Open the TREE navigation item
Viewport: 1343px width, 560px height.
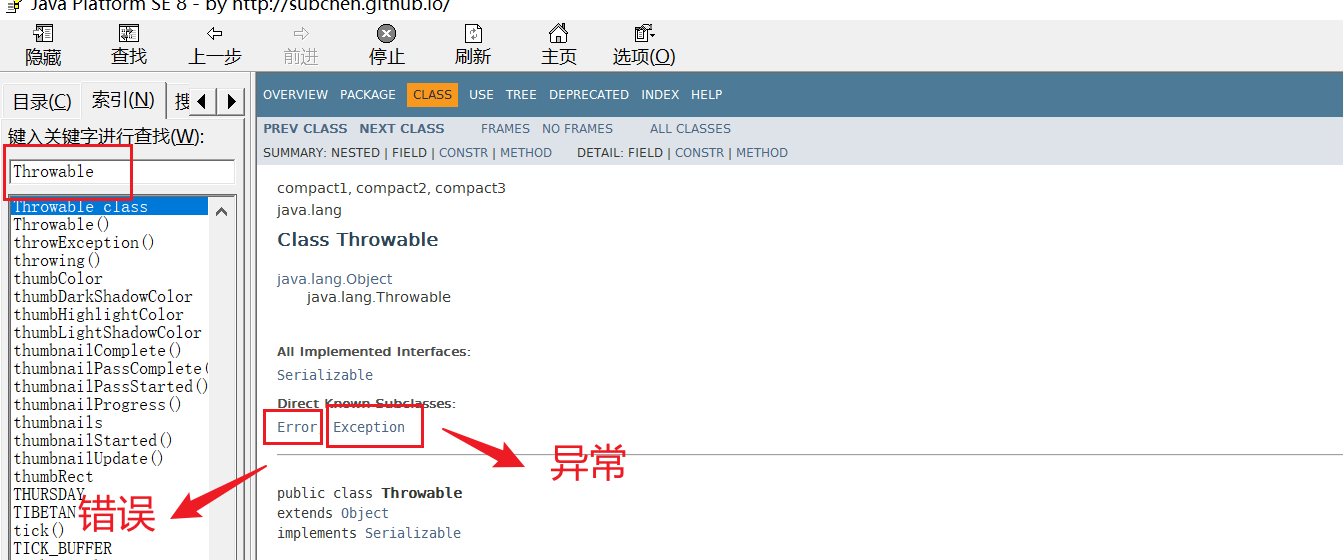(x=521, y=95)
